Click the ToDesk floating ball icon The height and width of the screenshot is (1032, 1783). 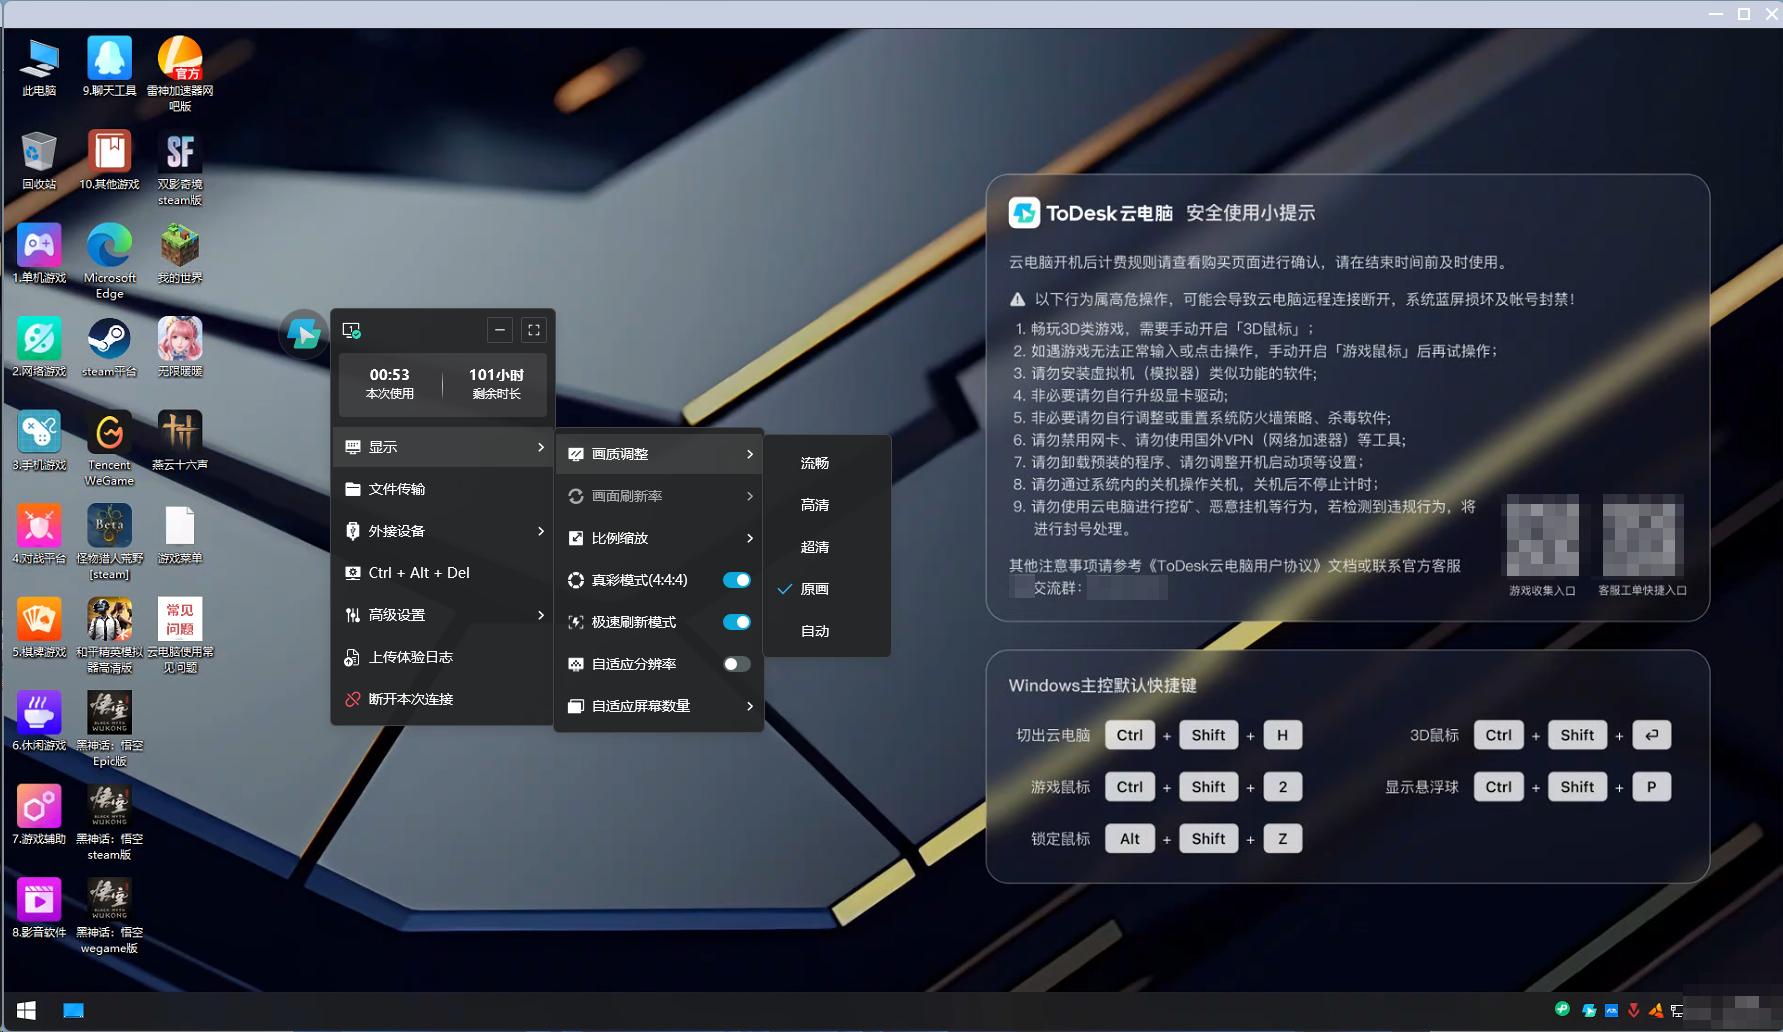click(x=303, y=334)
